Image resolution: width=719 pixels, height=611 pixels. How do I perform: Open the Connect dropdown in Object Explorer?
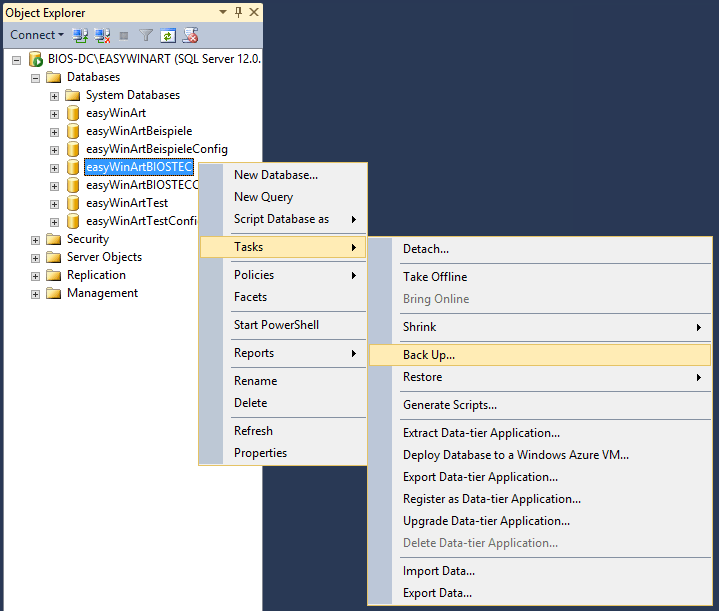(37, 35)
